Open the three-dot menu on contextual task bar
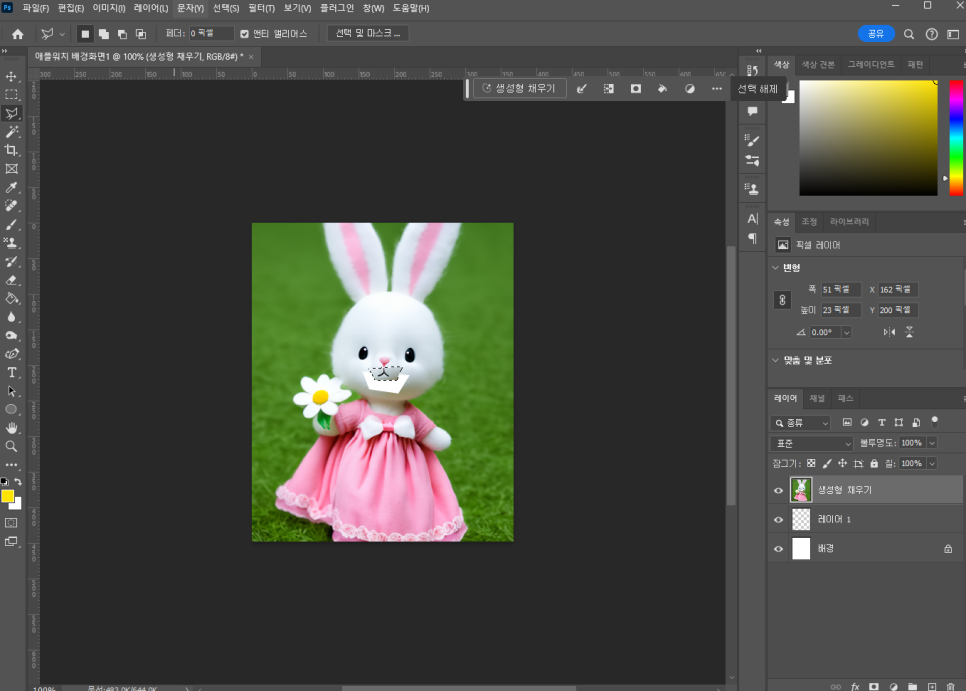966x691 pixels. (716, 89)
